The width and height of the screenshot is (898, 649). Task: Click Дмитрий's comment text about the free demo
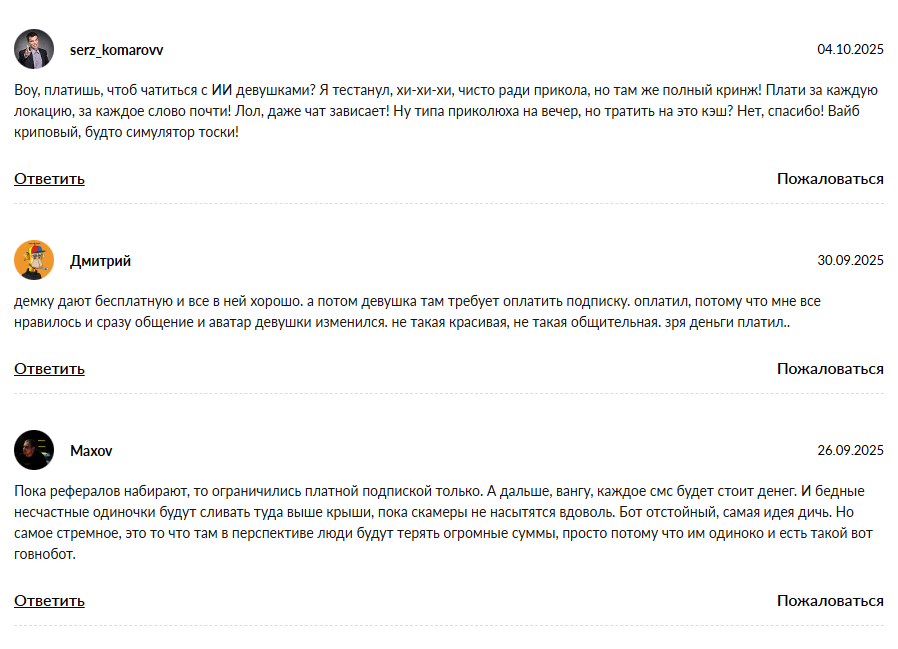400,312
